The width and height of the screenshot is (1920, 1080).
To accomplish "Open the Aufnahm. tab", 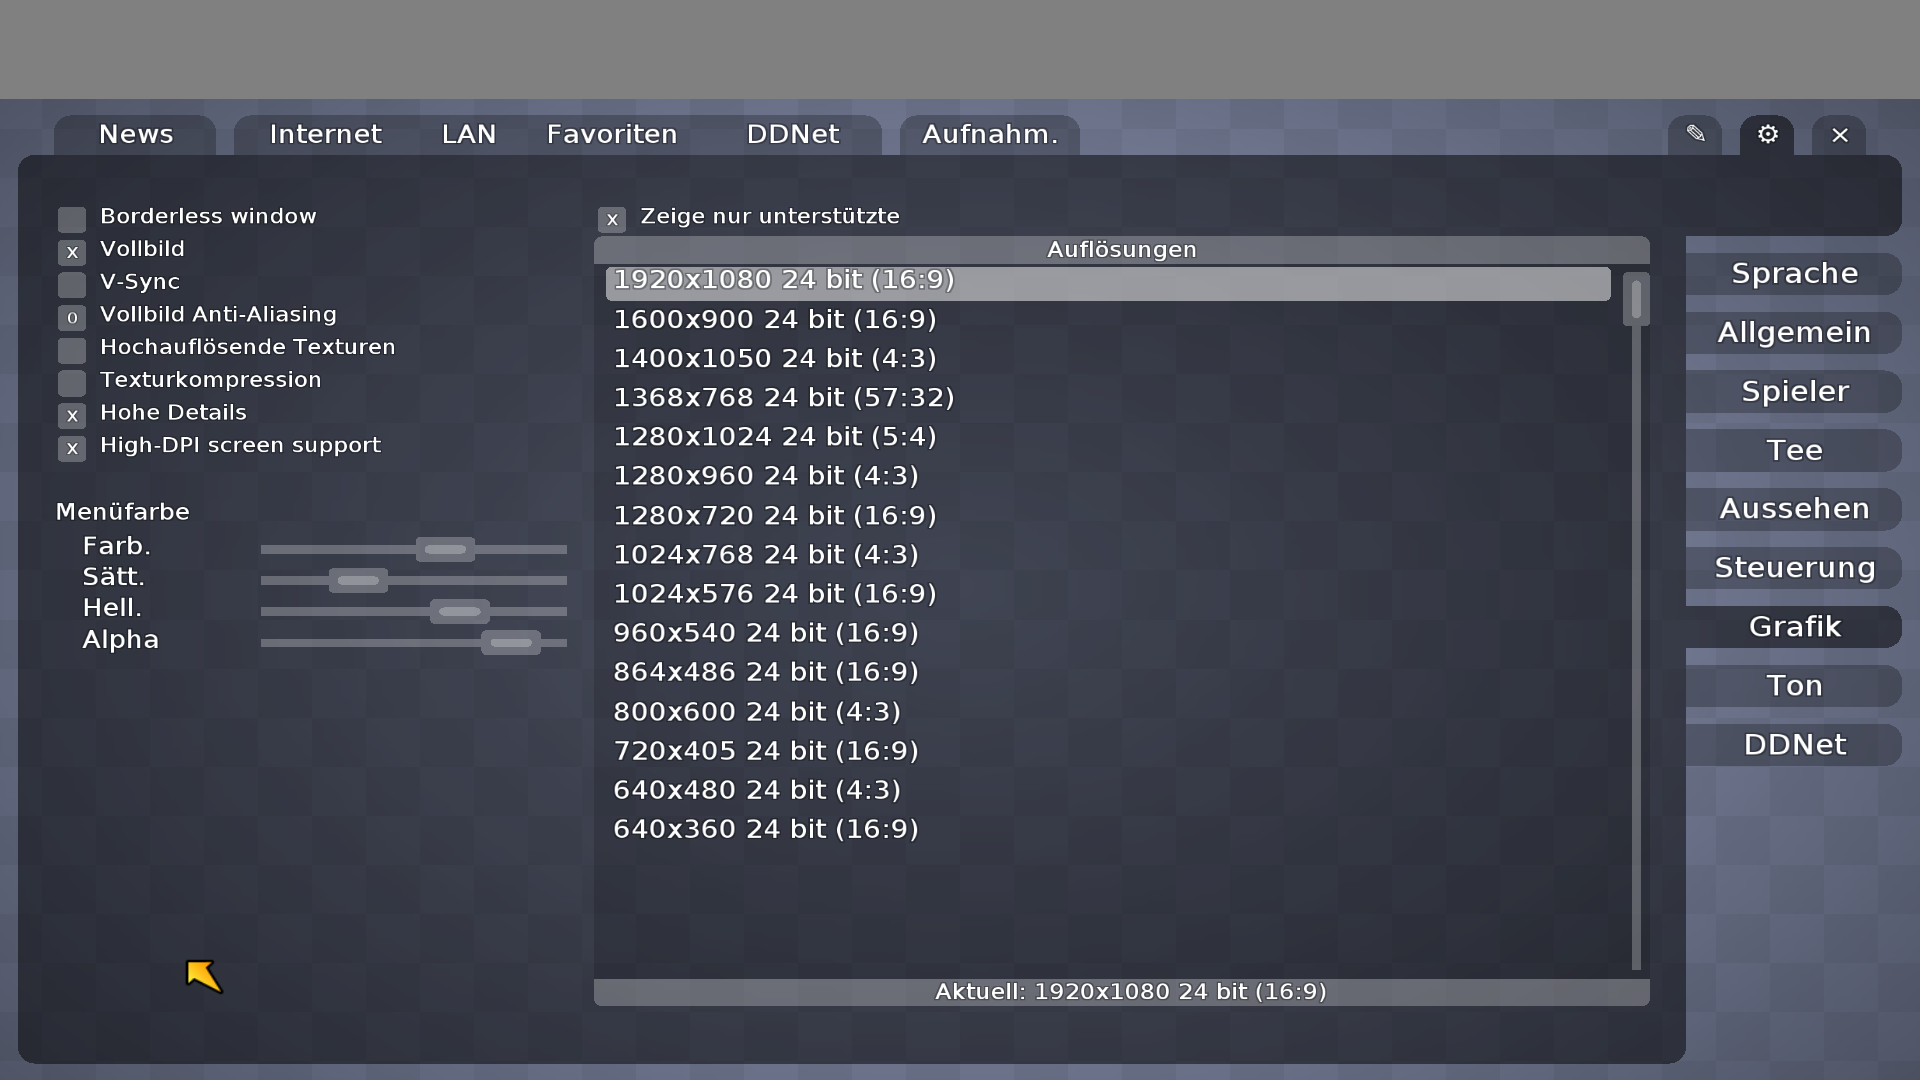I will (989, 135).
